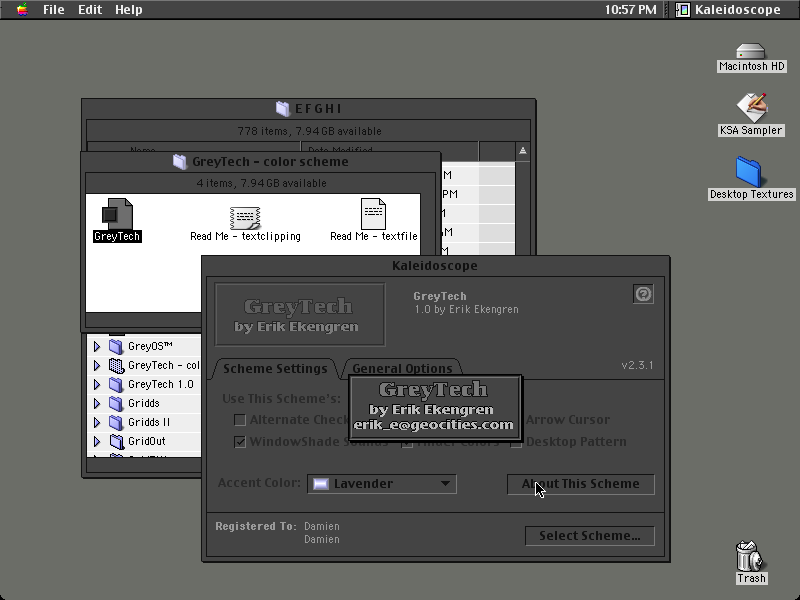Select the Gridds folder icon
The image size is (800, 600).
(116, 404)
